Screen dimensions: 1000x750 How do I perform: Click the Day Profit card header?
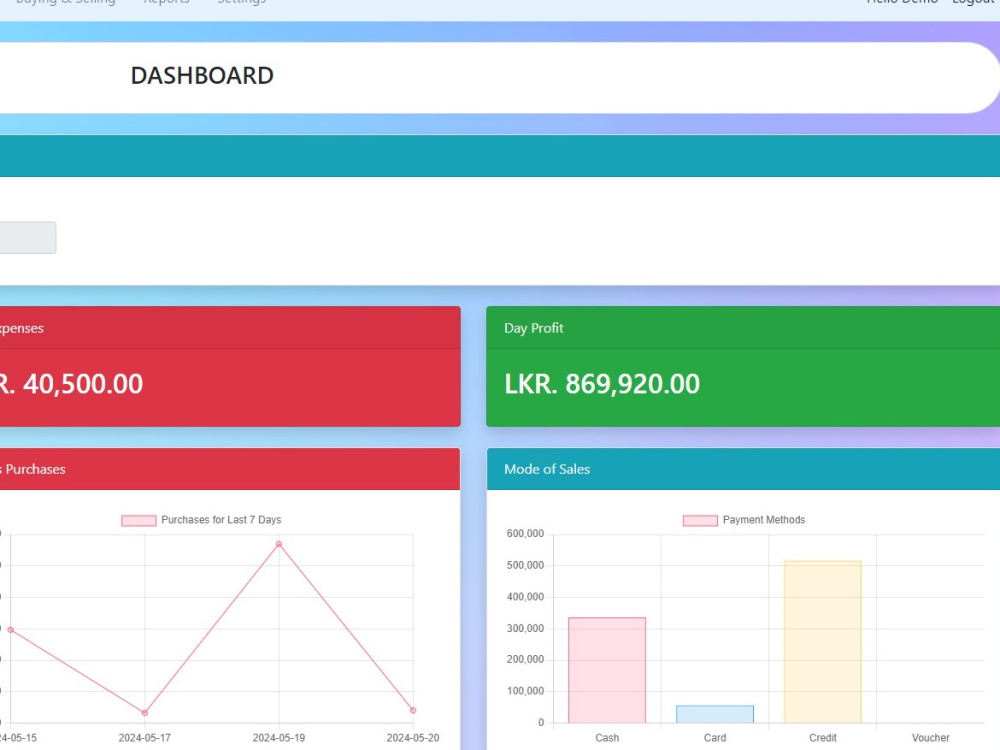tap(743, 328)
